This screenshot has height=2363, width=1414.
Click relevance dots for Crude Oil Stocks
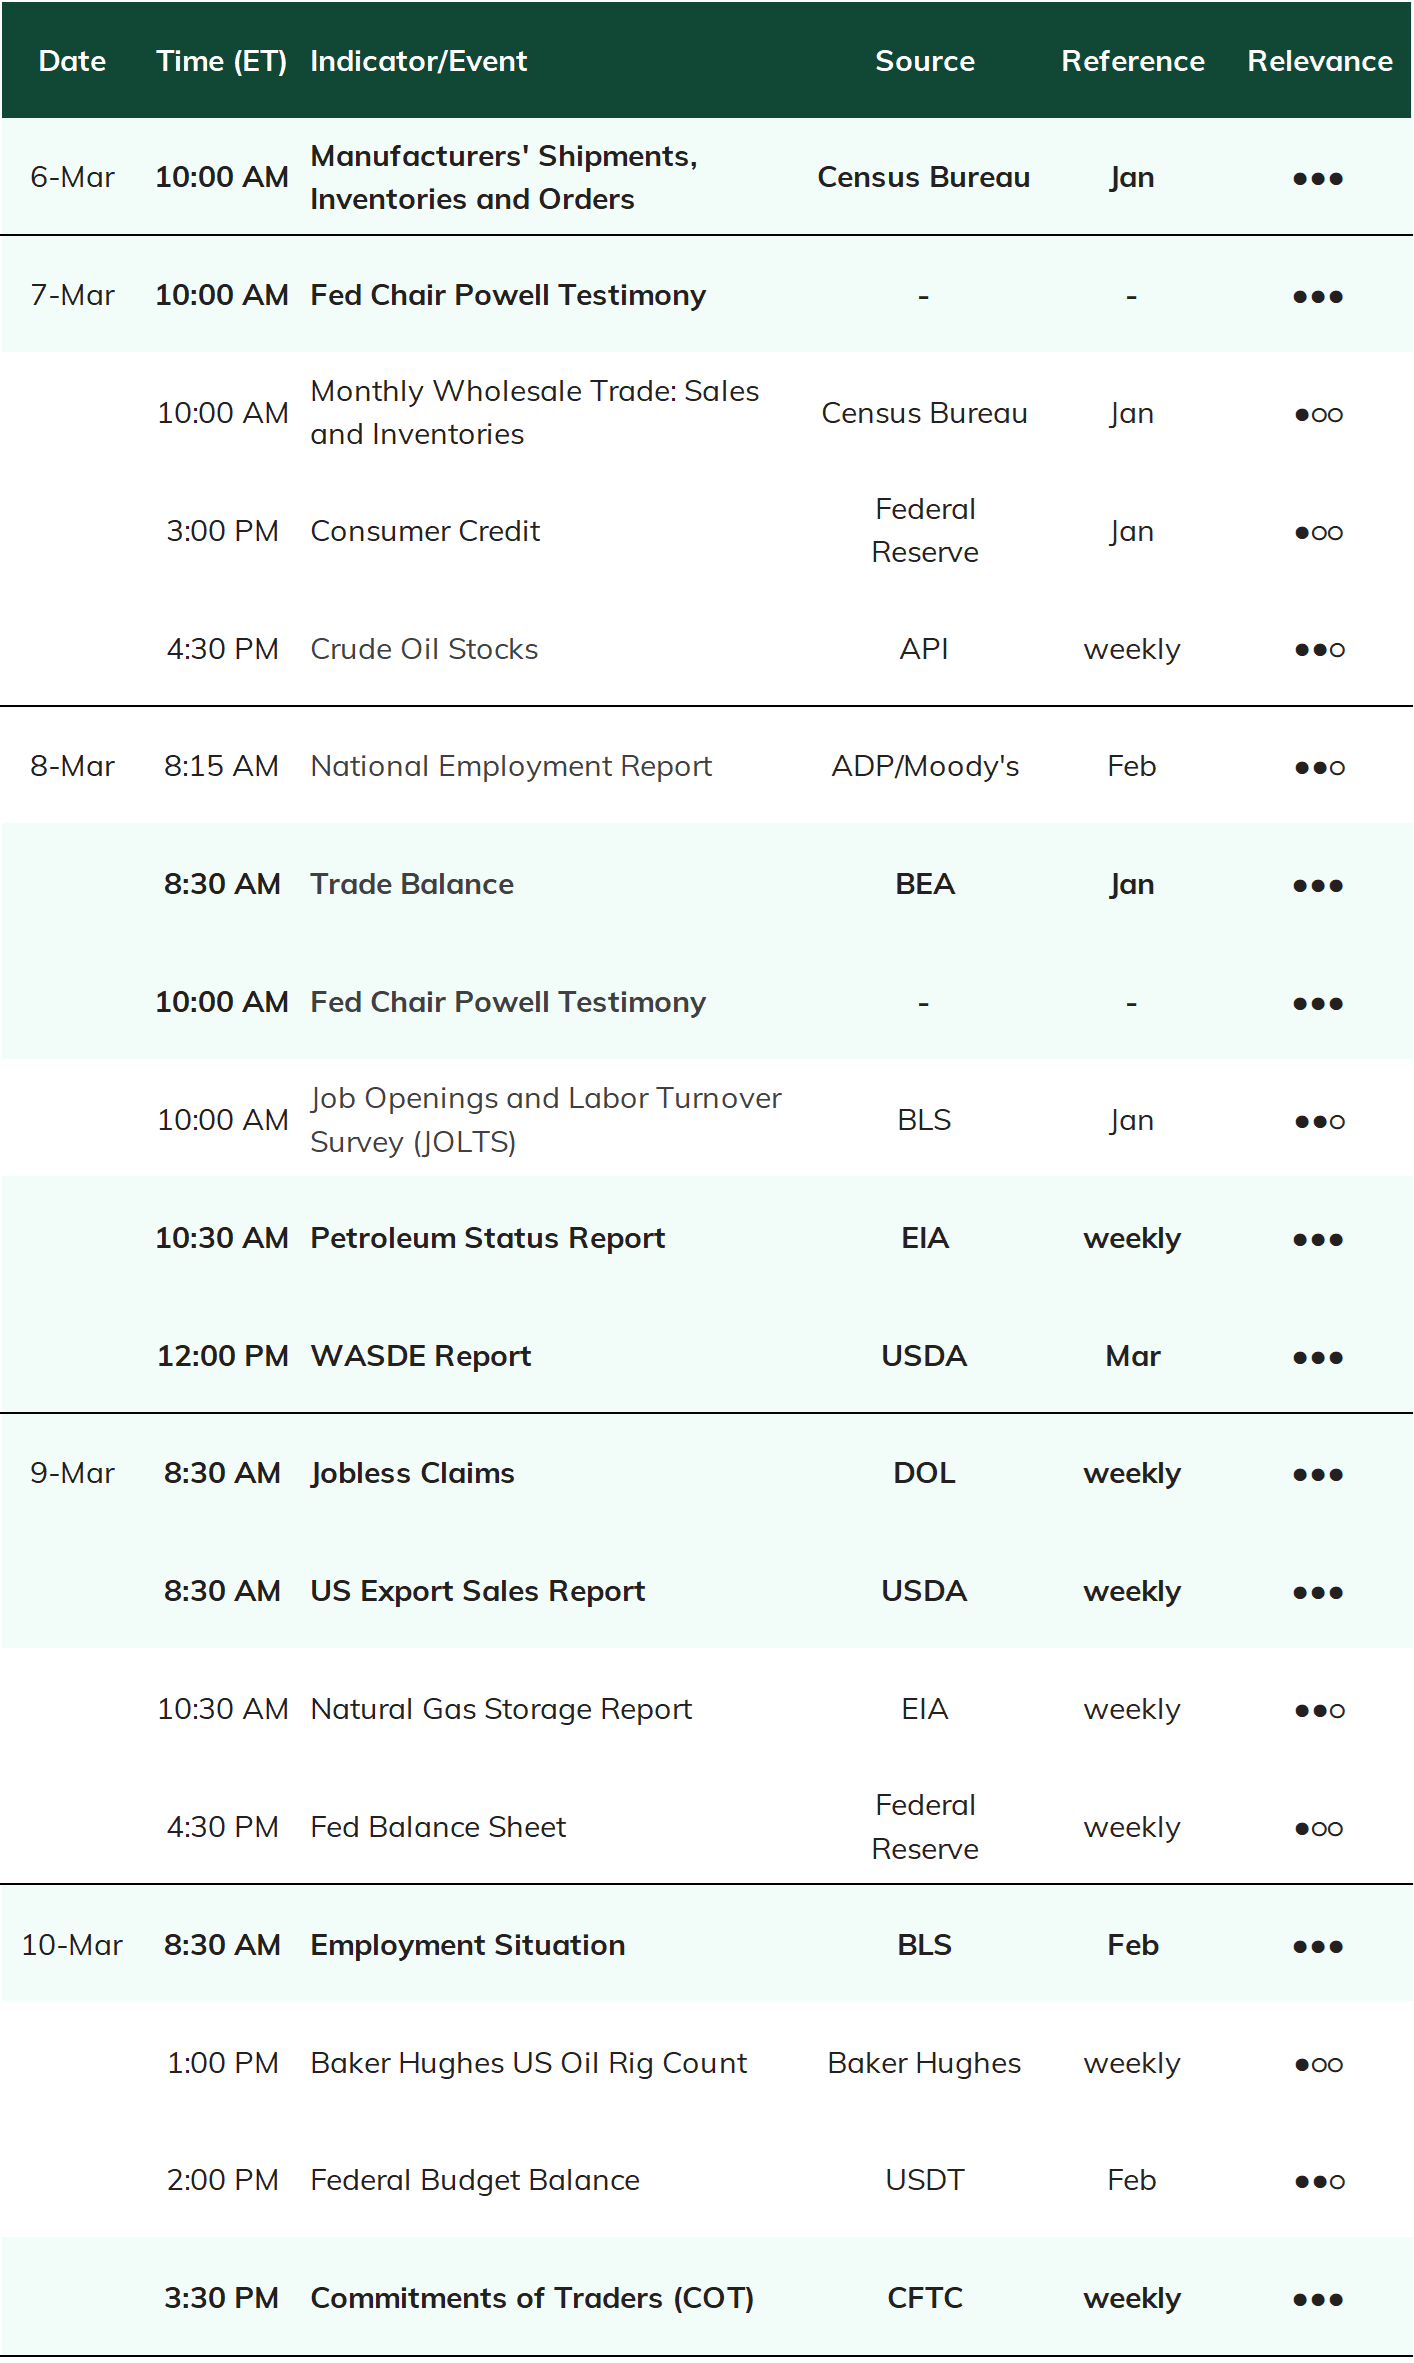click(1319, 650)
